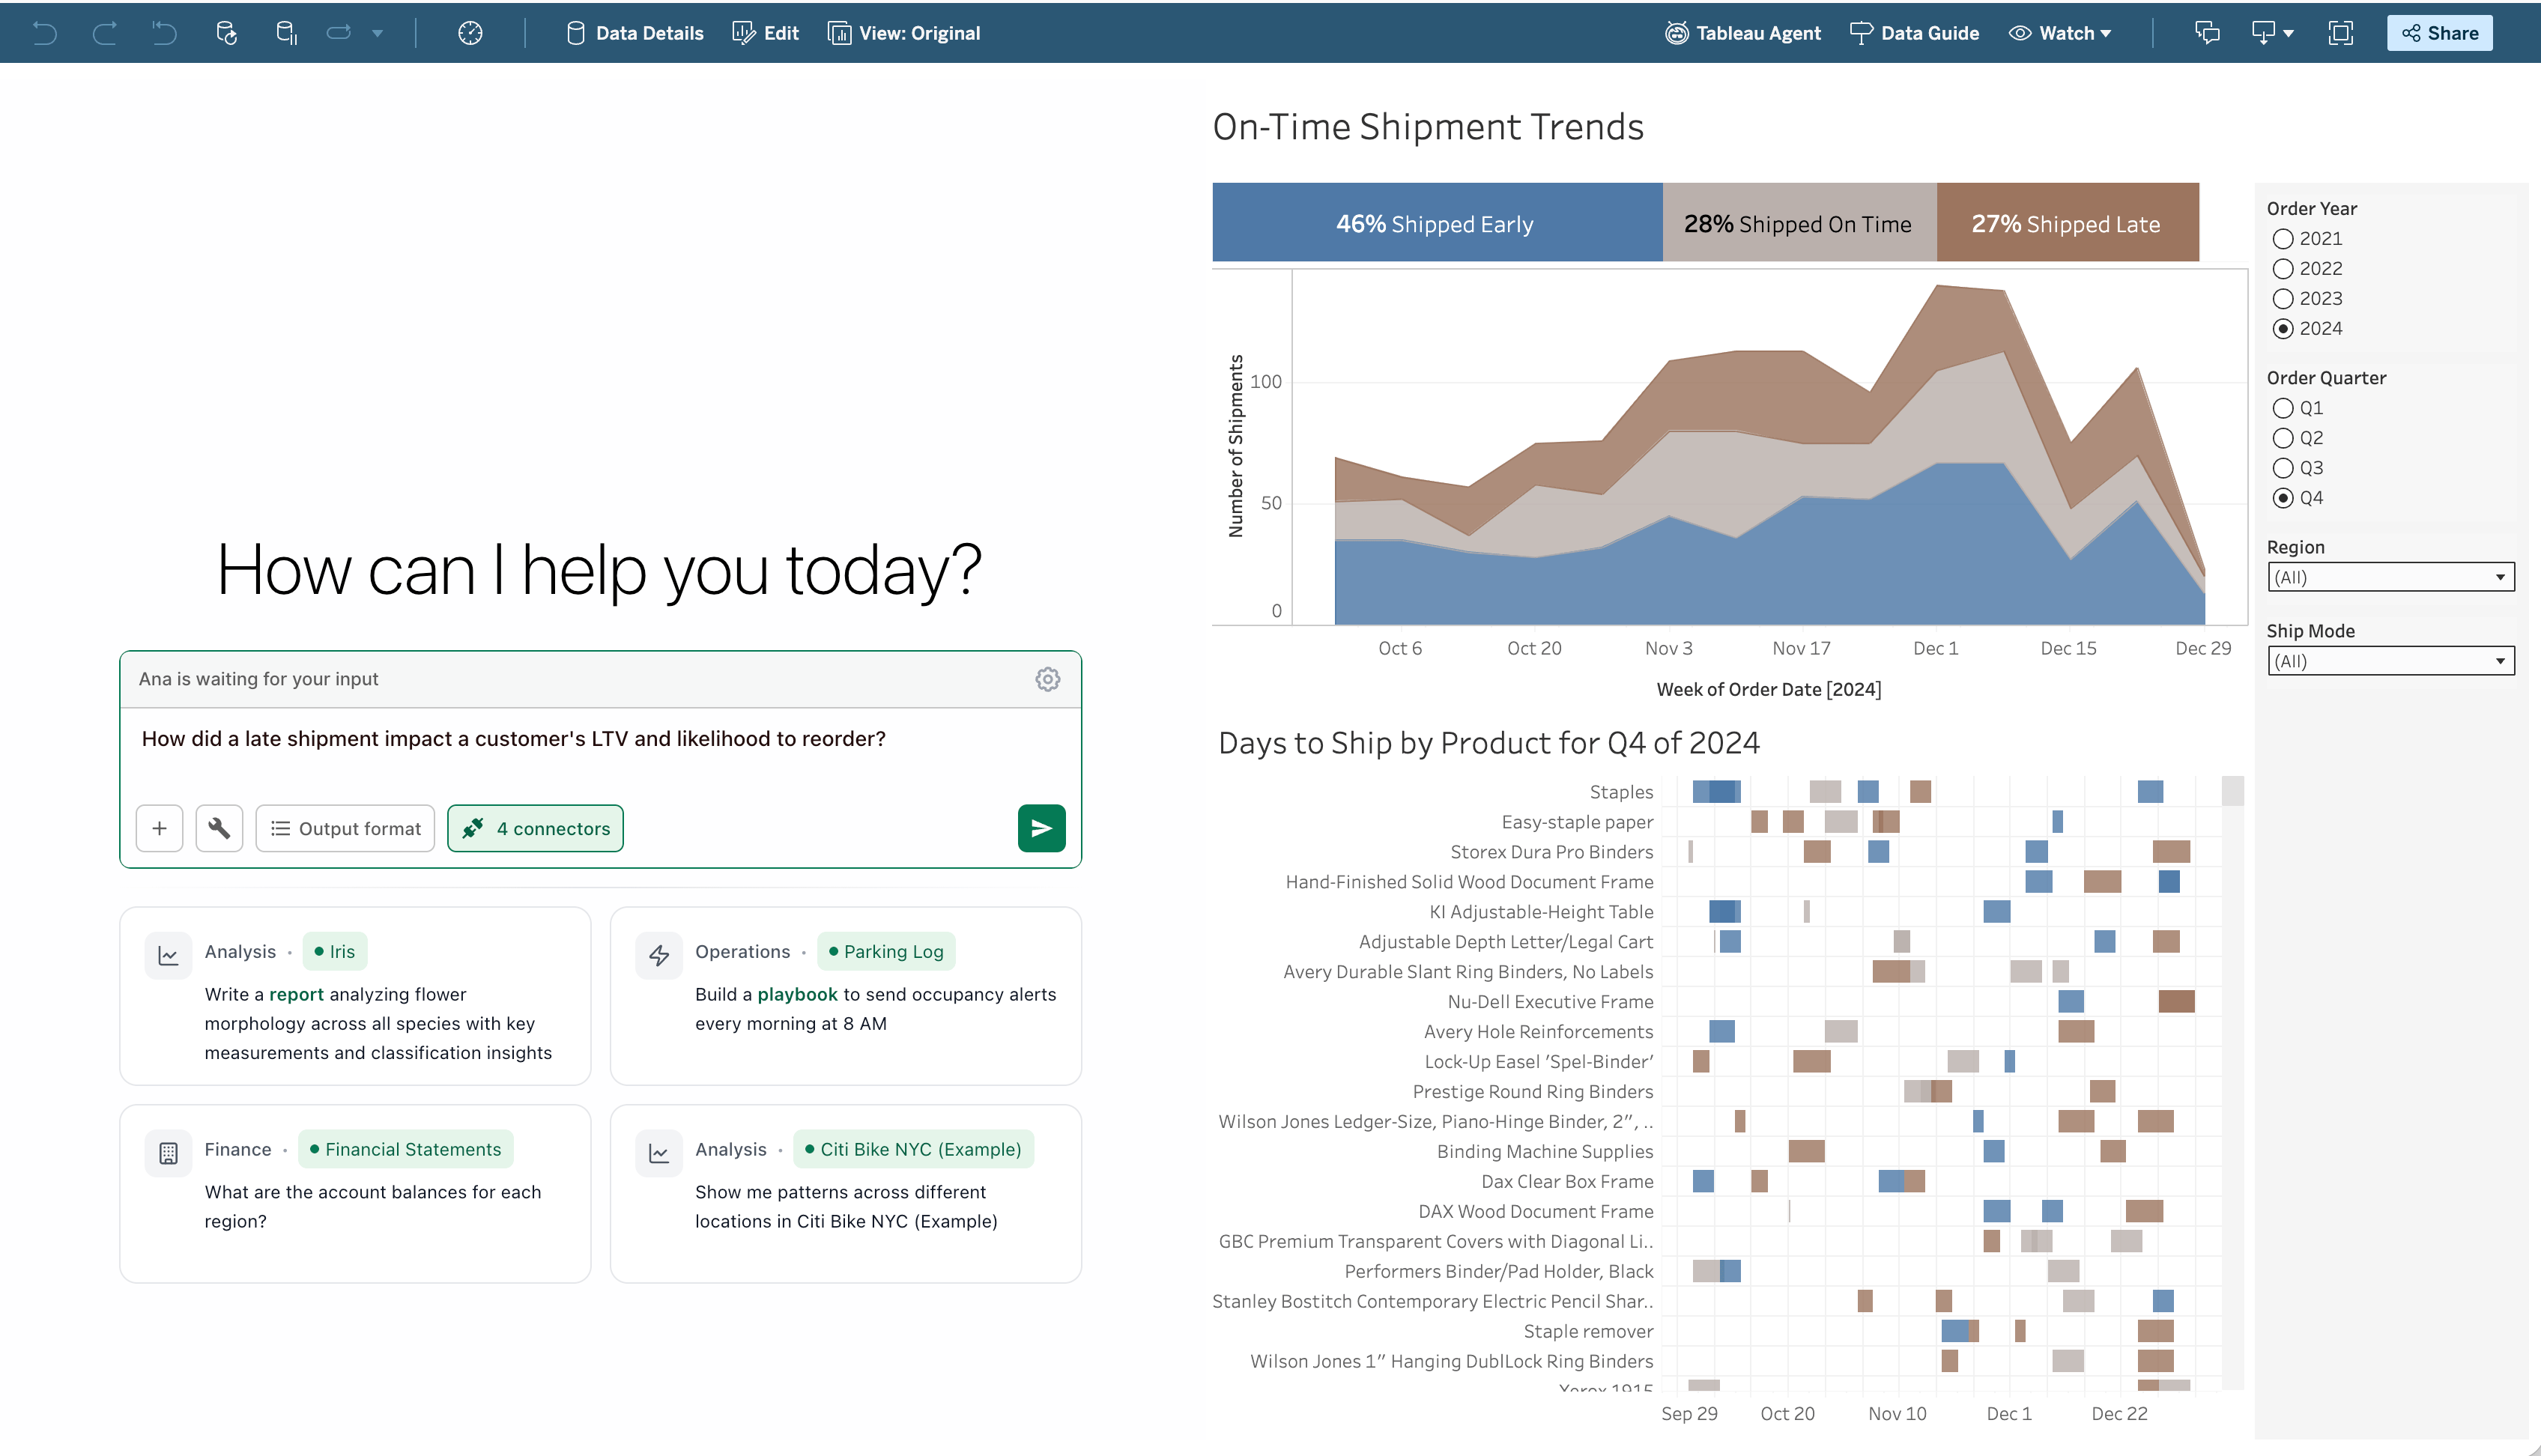The width and height of the screenshot is (2541, 1456).
Task: Click the Citi Bike NYC (Example) tag
Action: pyautogui.click(x=913, y=1149)
